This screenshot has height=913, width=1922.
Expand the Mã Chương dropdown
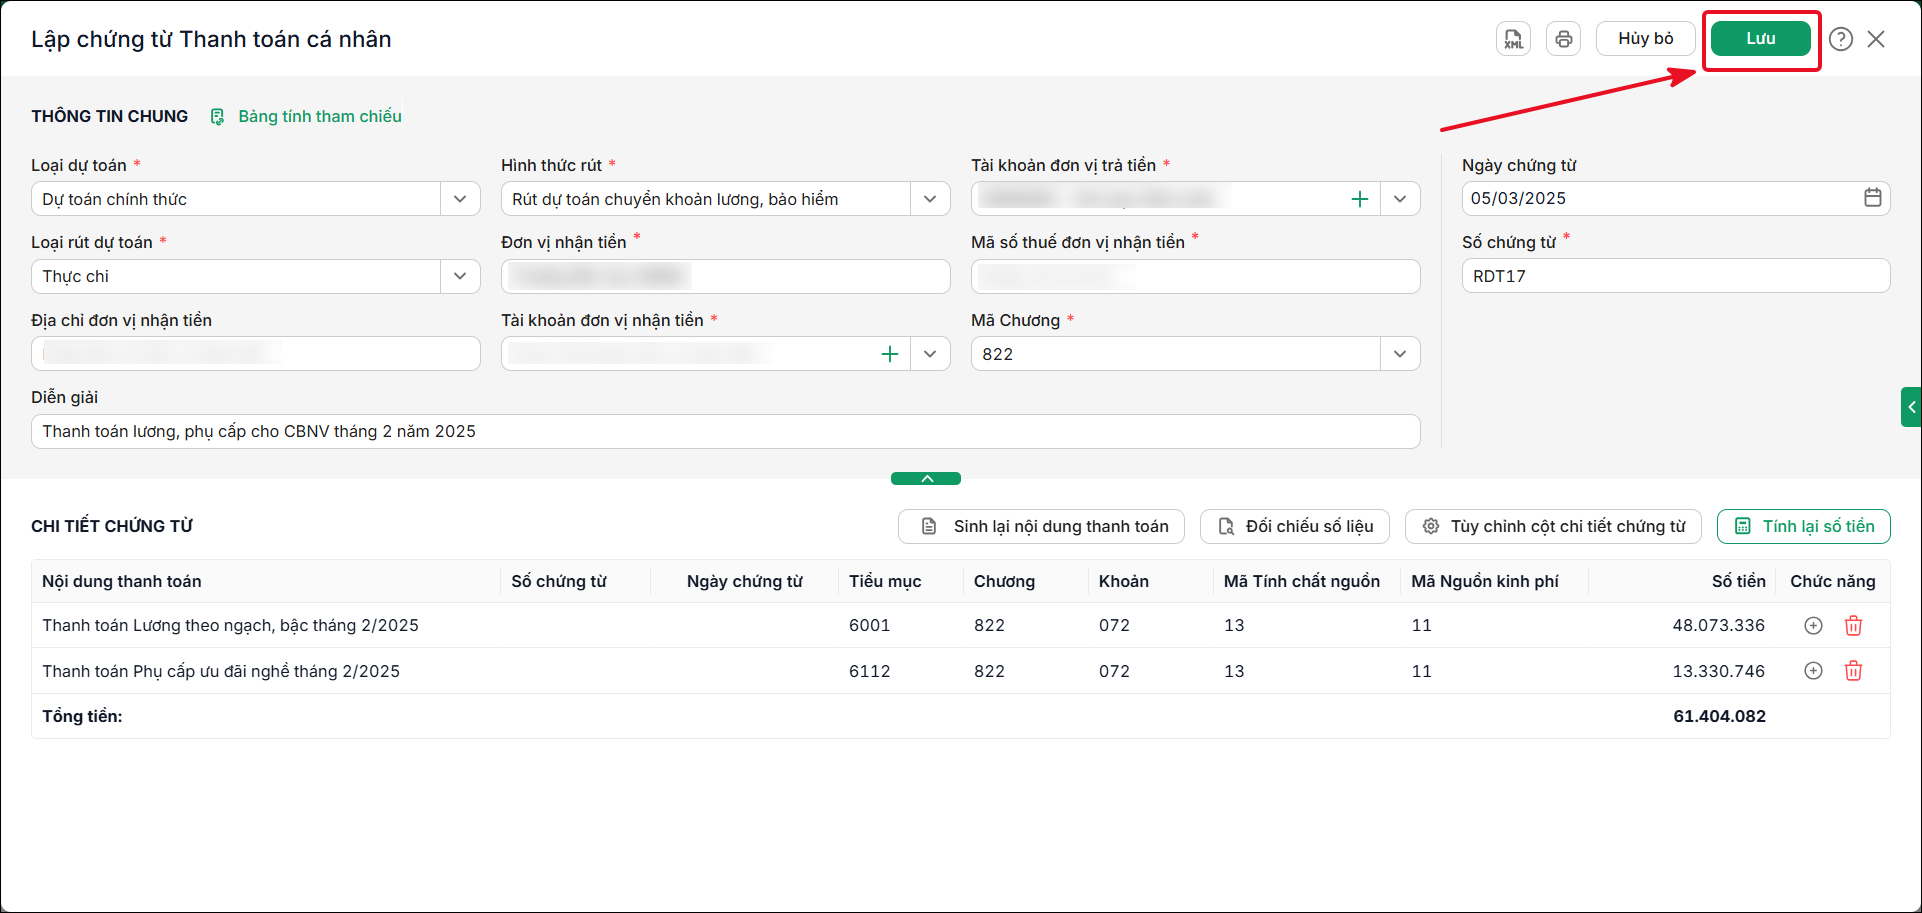click(x=1400, y=354)
